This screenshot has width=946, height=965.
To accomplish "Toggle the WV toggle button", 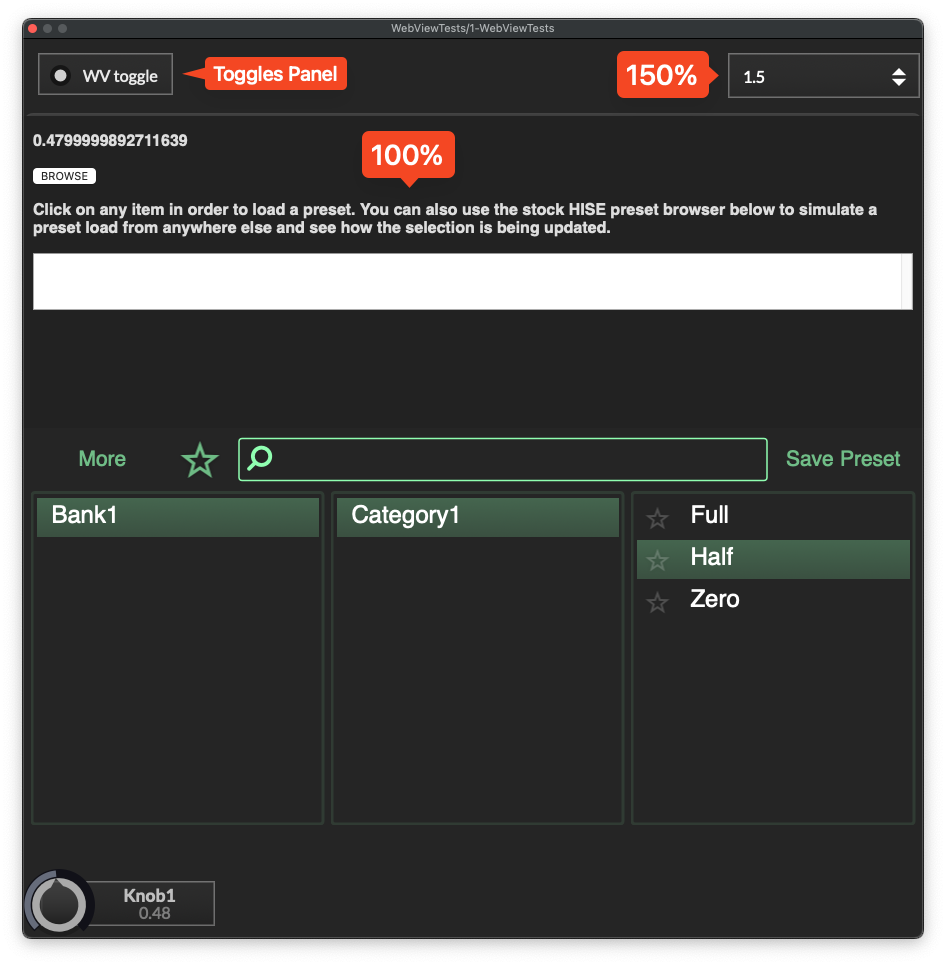I will [x=105, y=75].
